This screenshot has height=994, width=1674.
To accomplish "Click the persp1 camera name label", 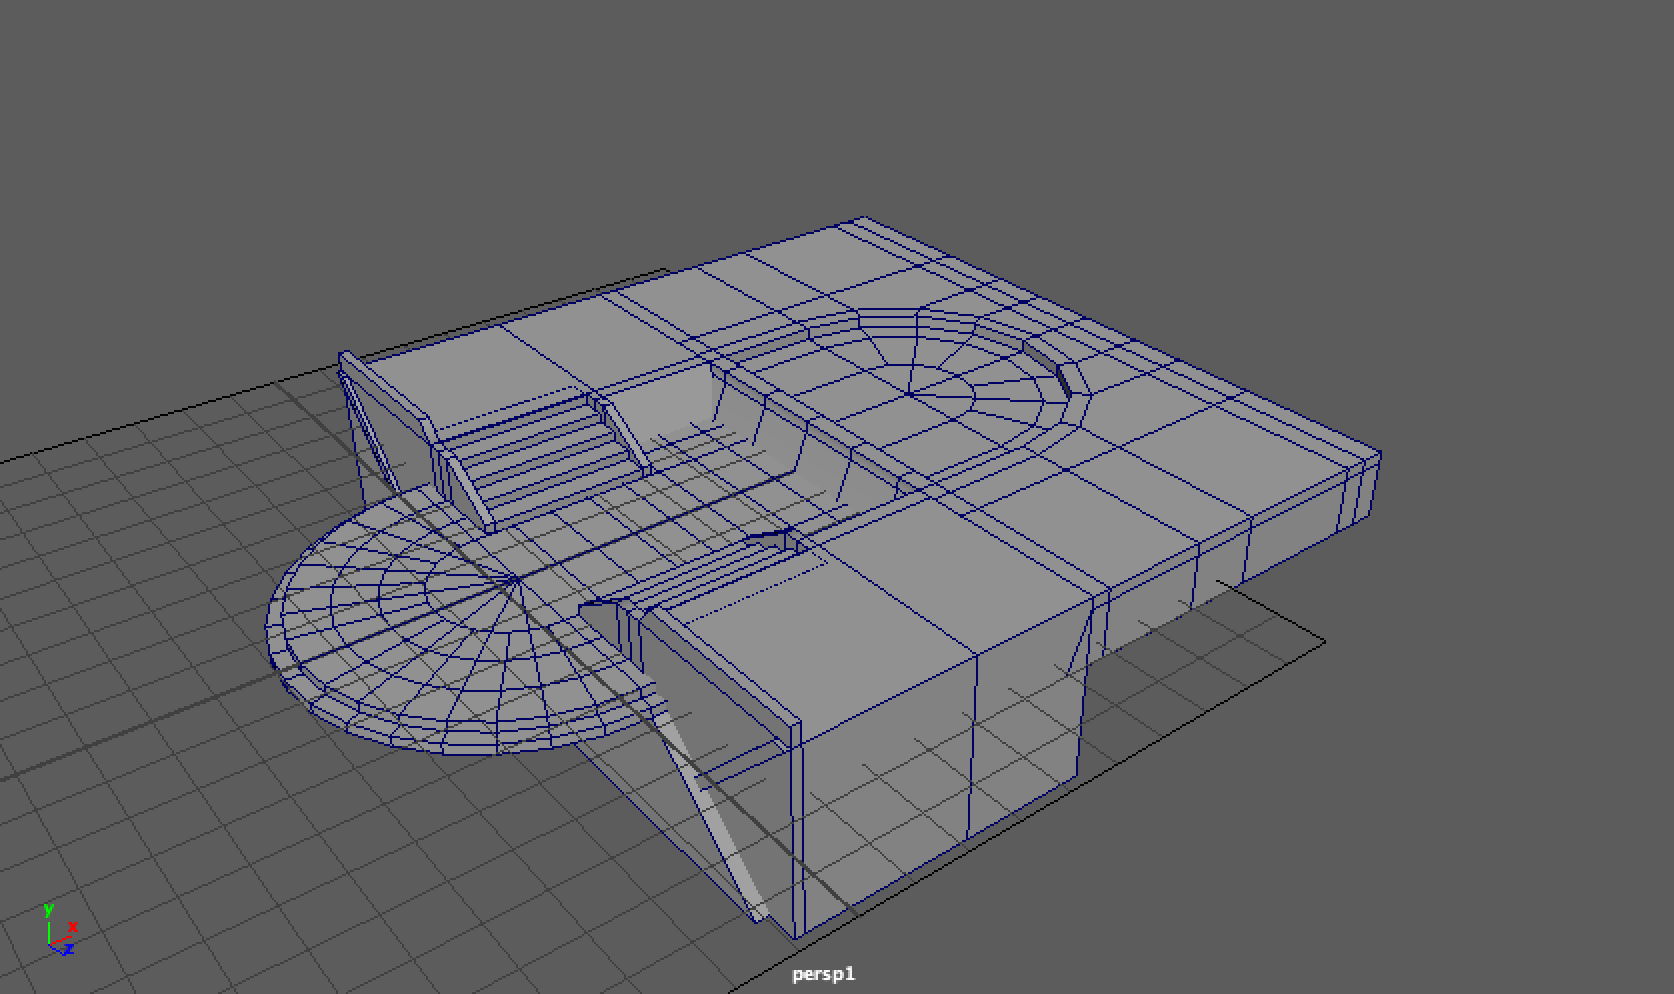I will 824,974.
